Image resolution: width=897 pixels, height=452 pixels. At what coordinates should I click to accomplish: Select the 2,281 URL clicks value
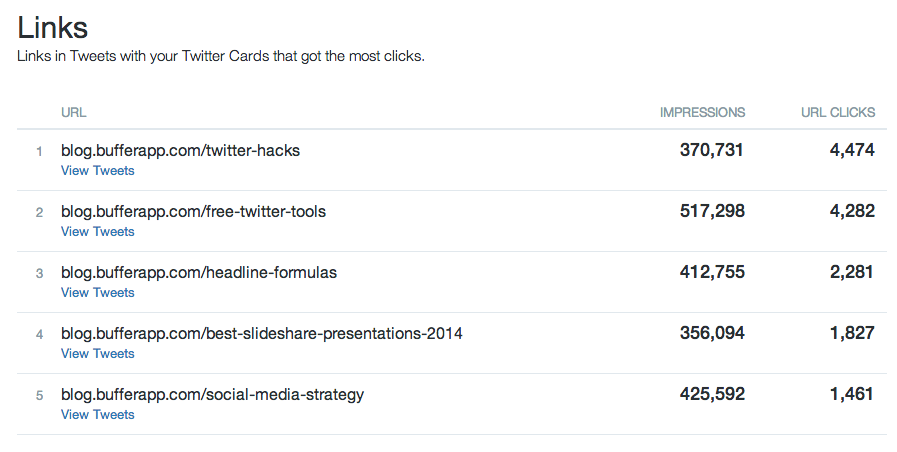[852, 272]
